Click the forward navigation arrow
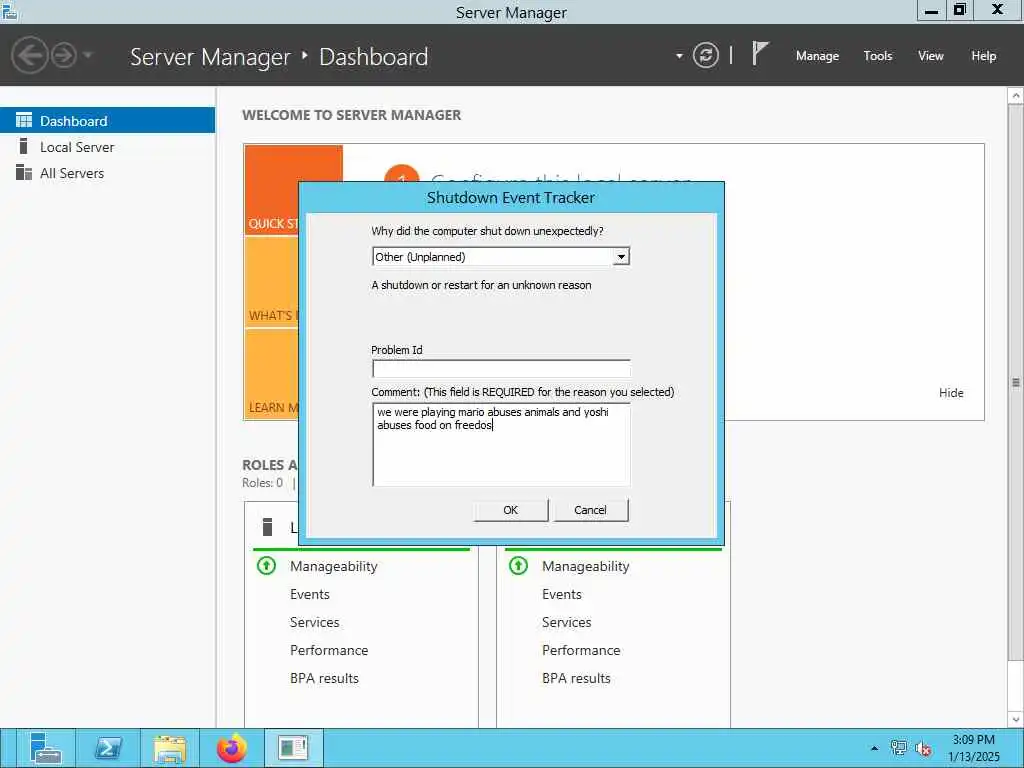 click(64, 56)
